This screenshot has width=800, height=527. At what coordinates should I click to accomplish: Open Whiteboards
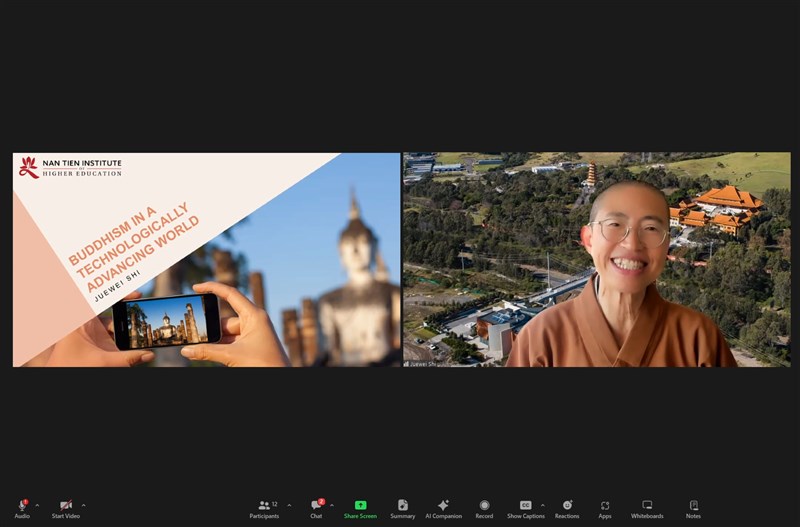tap(647, 506)
